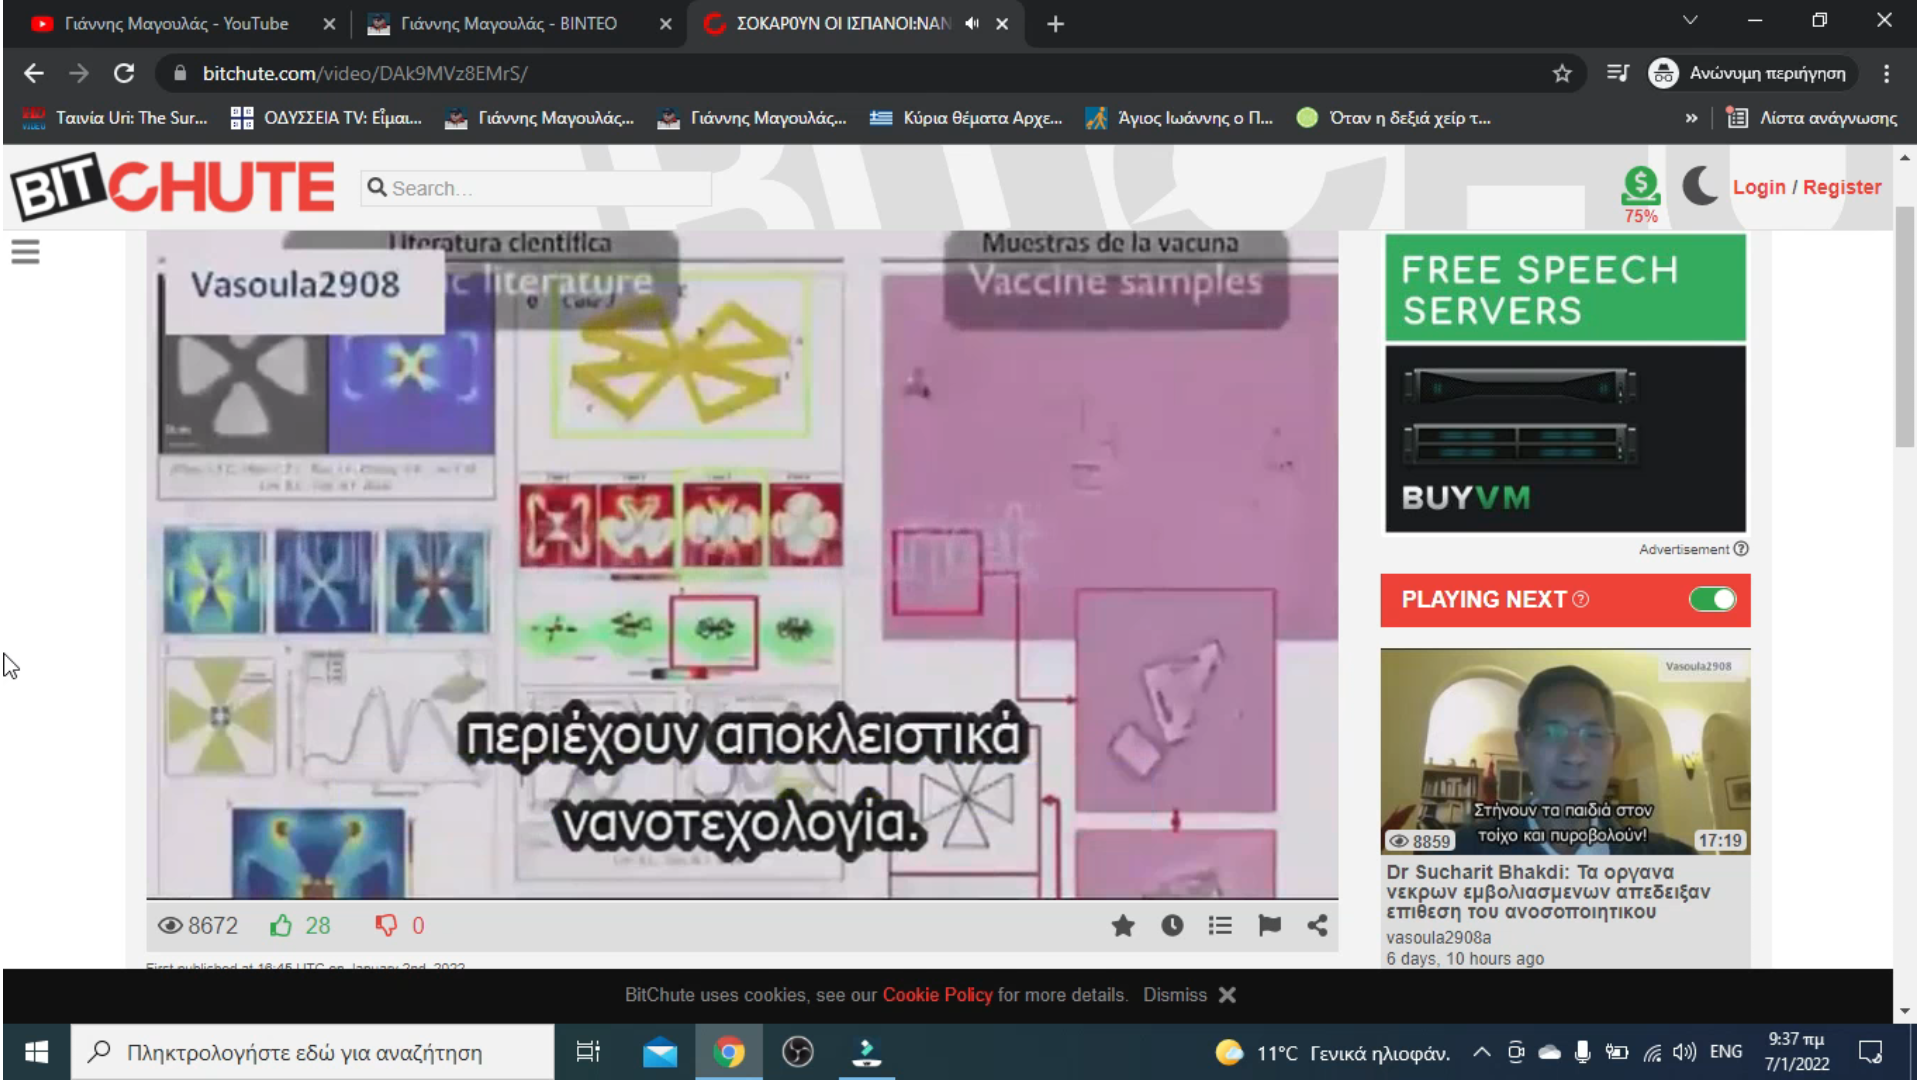This screenshot has height=1080, width=1920.
Task: Switch to Γιάννης Μαγουλάς - ΒΙΝΤΕΟ tab
Action: pos(508,24)
